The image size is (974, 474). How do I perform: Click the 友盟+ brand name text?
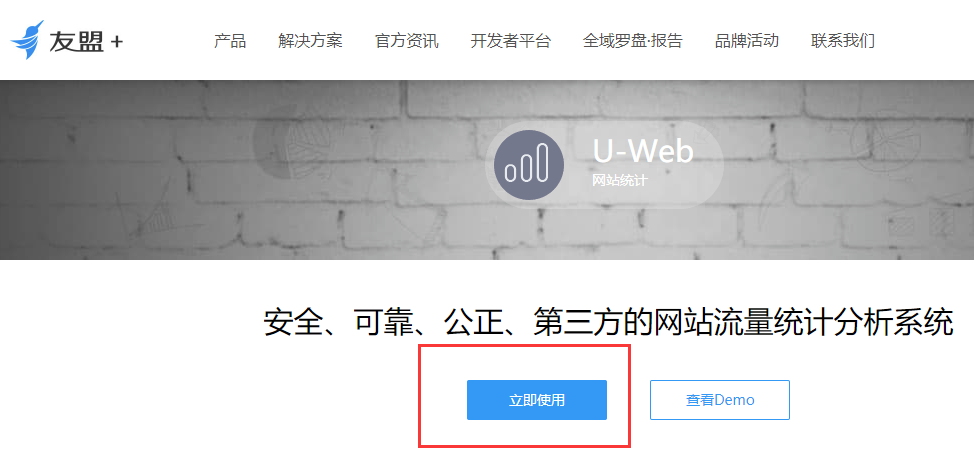click(x=86, y=42)
